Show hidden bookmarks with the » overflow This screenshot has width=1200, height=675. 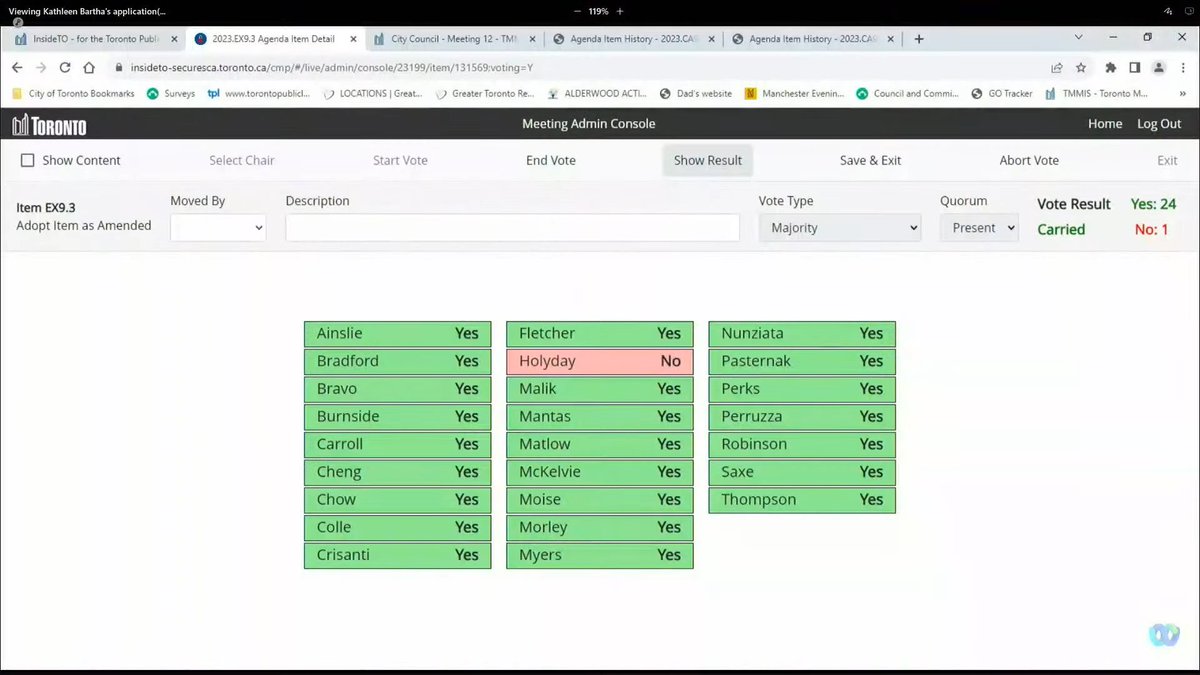1183,94
